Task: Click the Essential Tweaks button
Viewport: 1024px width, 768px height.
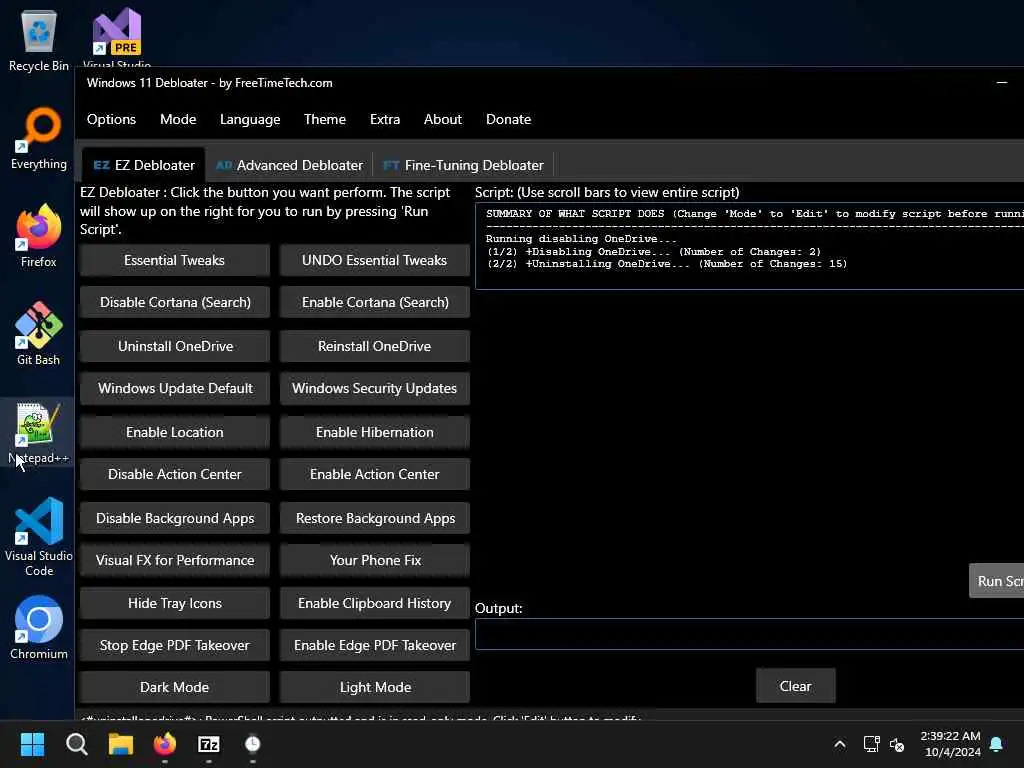Action: (174, 261)
